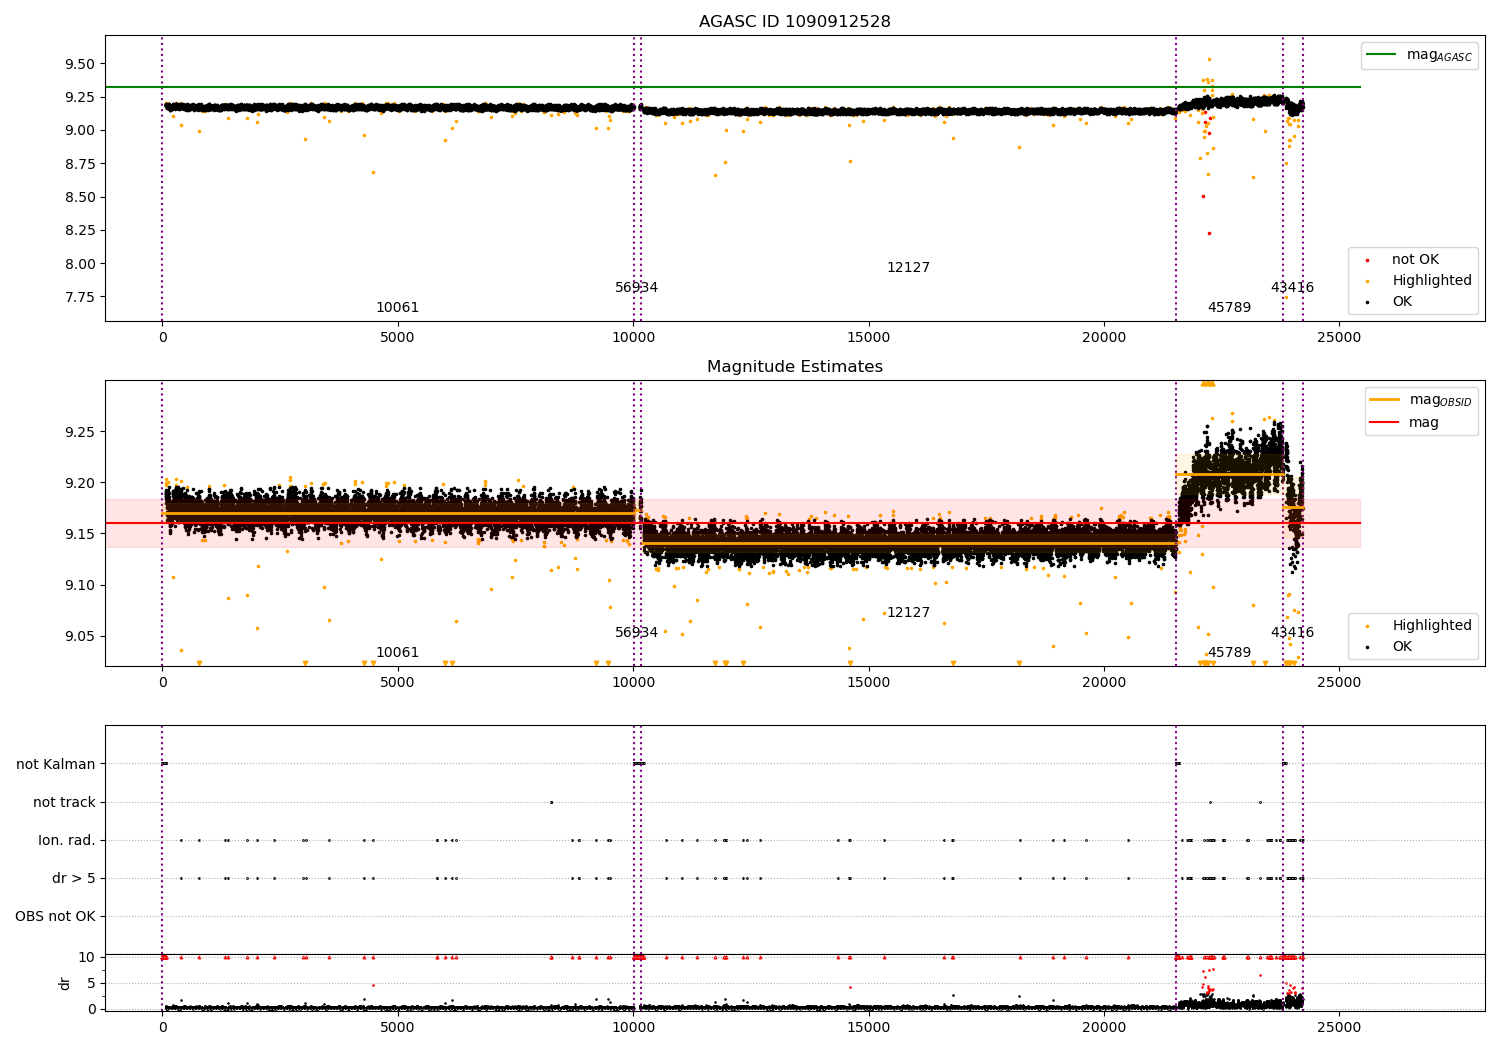Click the 10 tick on the dr axis
The width and height of the screenshot is (1500, 1050).
pyautogui.click(x=87, y=957)
